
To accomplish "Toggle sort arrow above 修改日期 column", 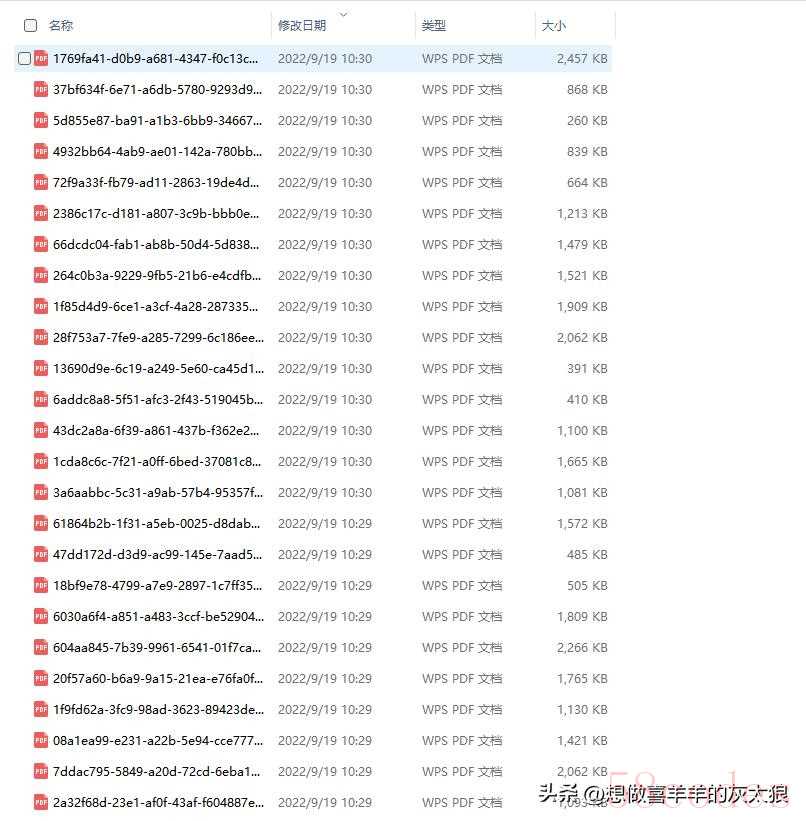I will pos(344,15).
